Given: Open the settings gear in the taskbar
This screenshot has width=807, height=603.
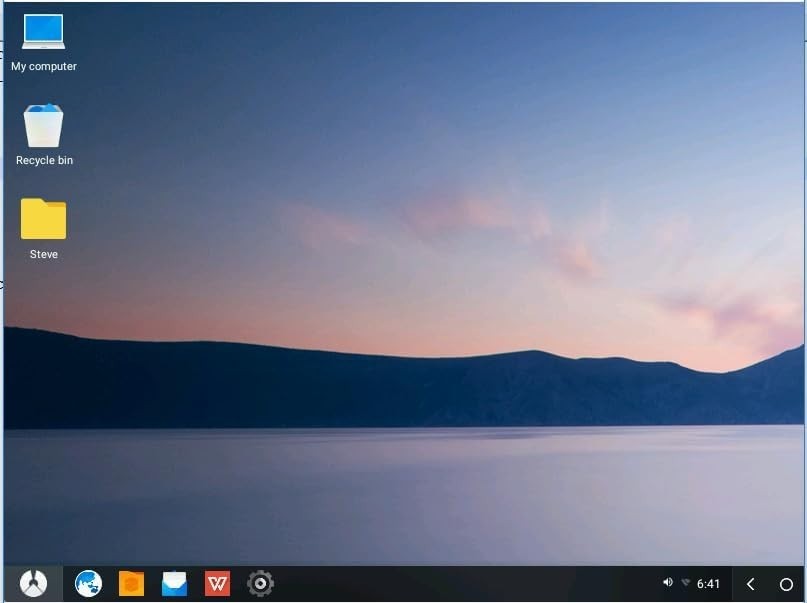Looking at the screenshot, I should (260, 583).
